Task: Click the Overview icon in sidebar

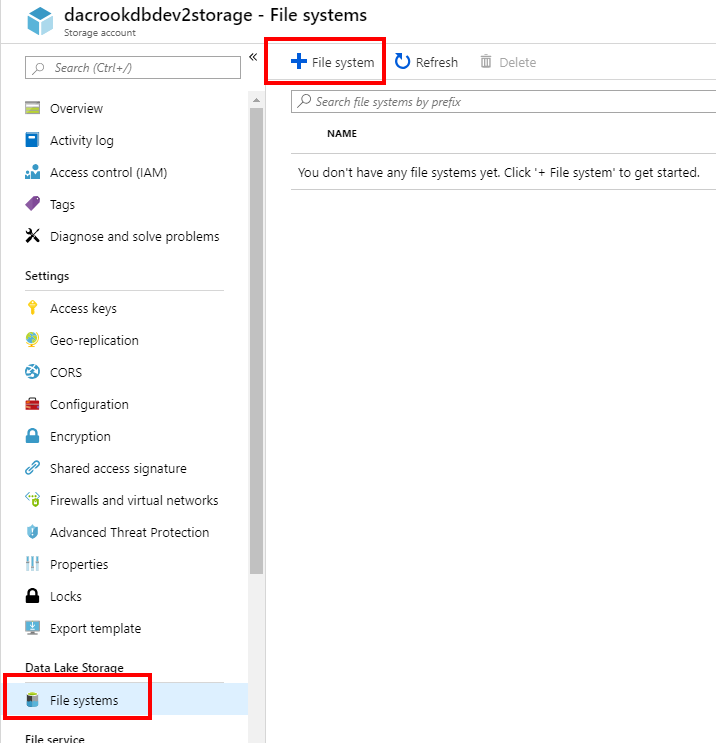Action: [32, 108]
